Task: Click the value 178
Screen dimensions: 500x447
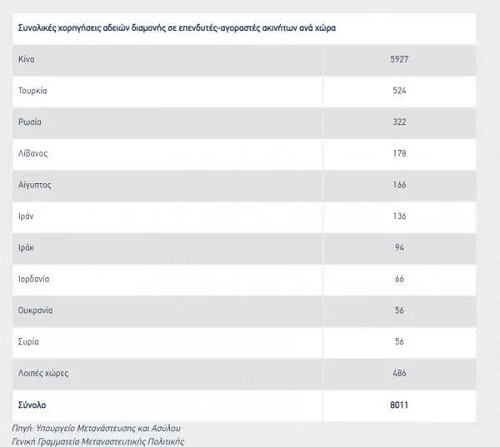Action: coord(399,153)
